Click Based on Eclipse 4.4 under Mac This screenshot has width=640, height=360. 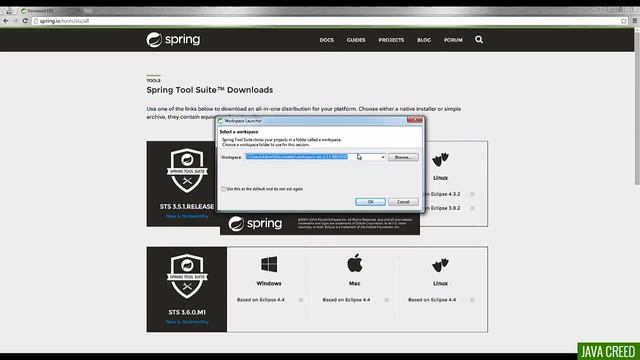pyautogui.click(x=346, y=300)
